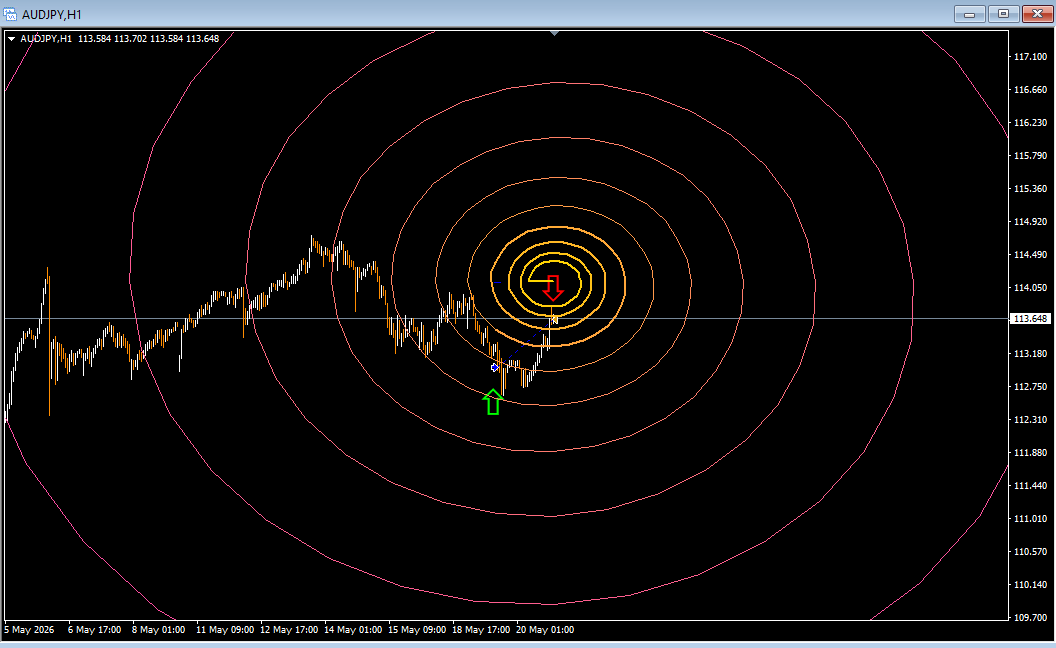Click the 112.310 price scale label
The height and width of the screenshot is (648, 1056).
click(1030, 420)
